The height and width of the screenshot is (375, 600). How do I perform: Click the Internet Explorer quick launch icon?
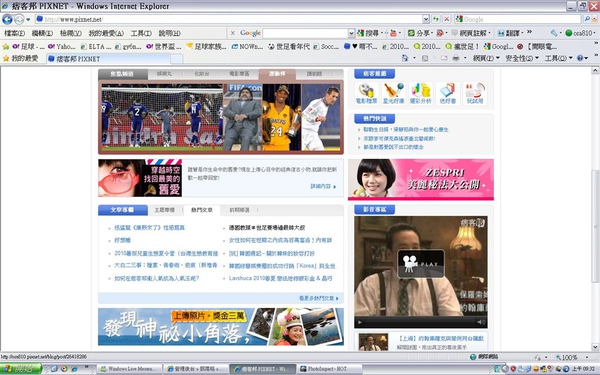(74, 369)
